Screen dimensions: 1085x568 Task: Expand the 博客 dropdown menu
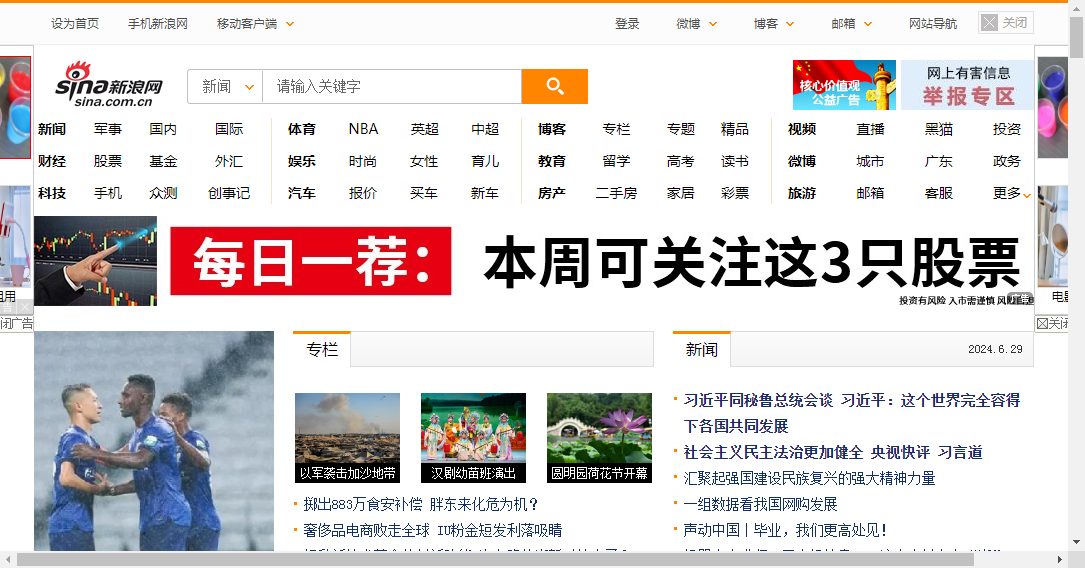click(774, 23)
